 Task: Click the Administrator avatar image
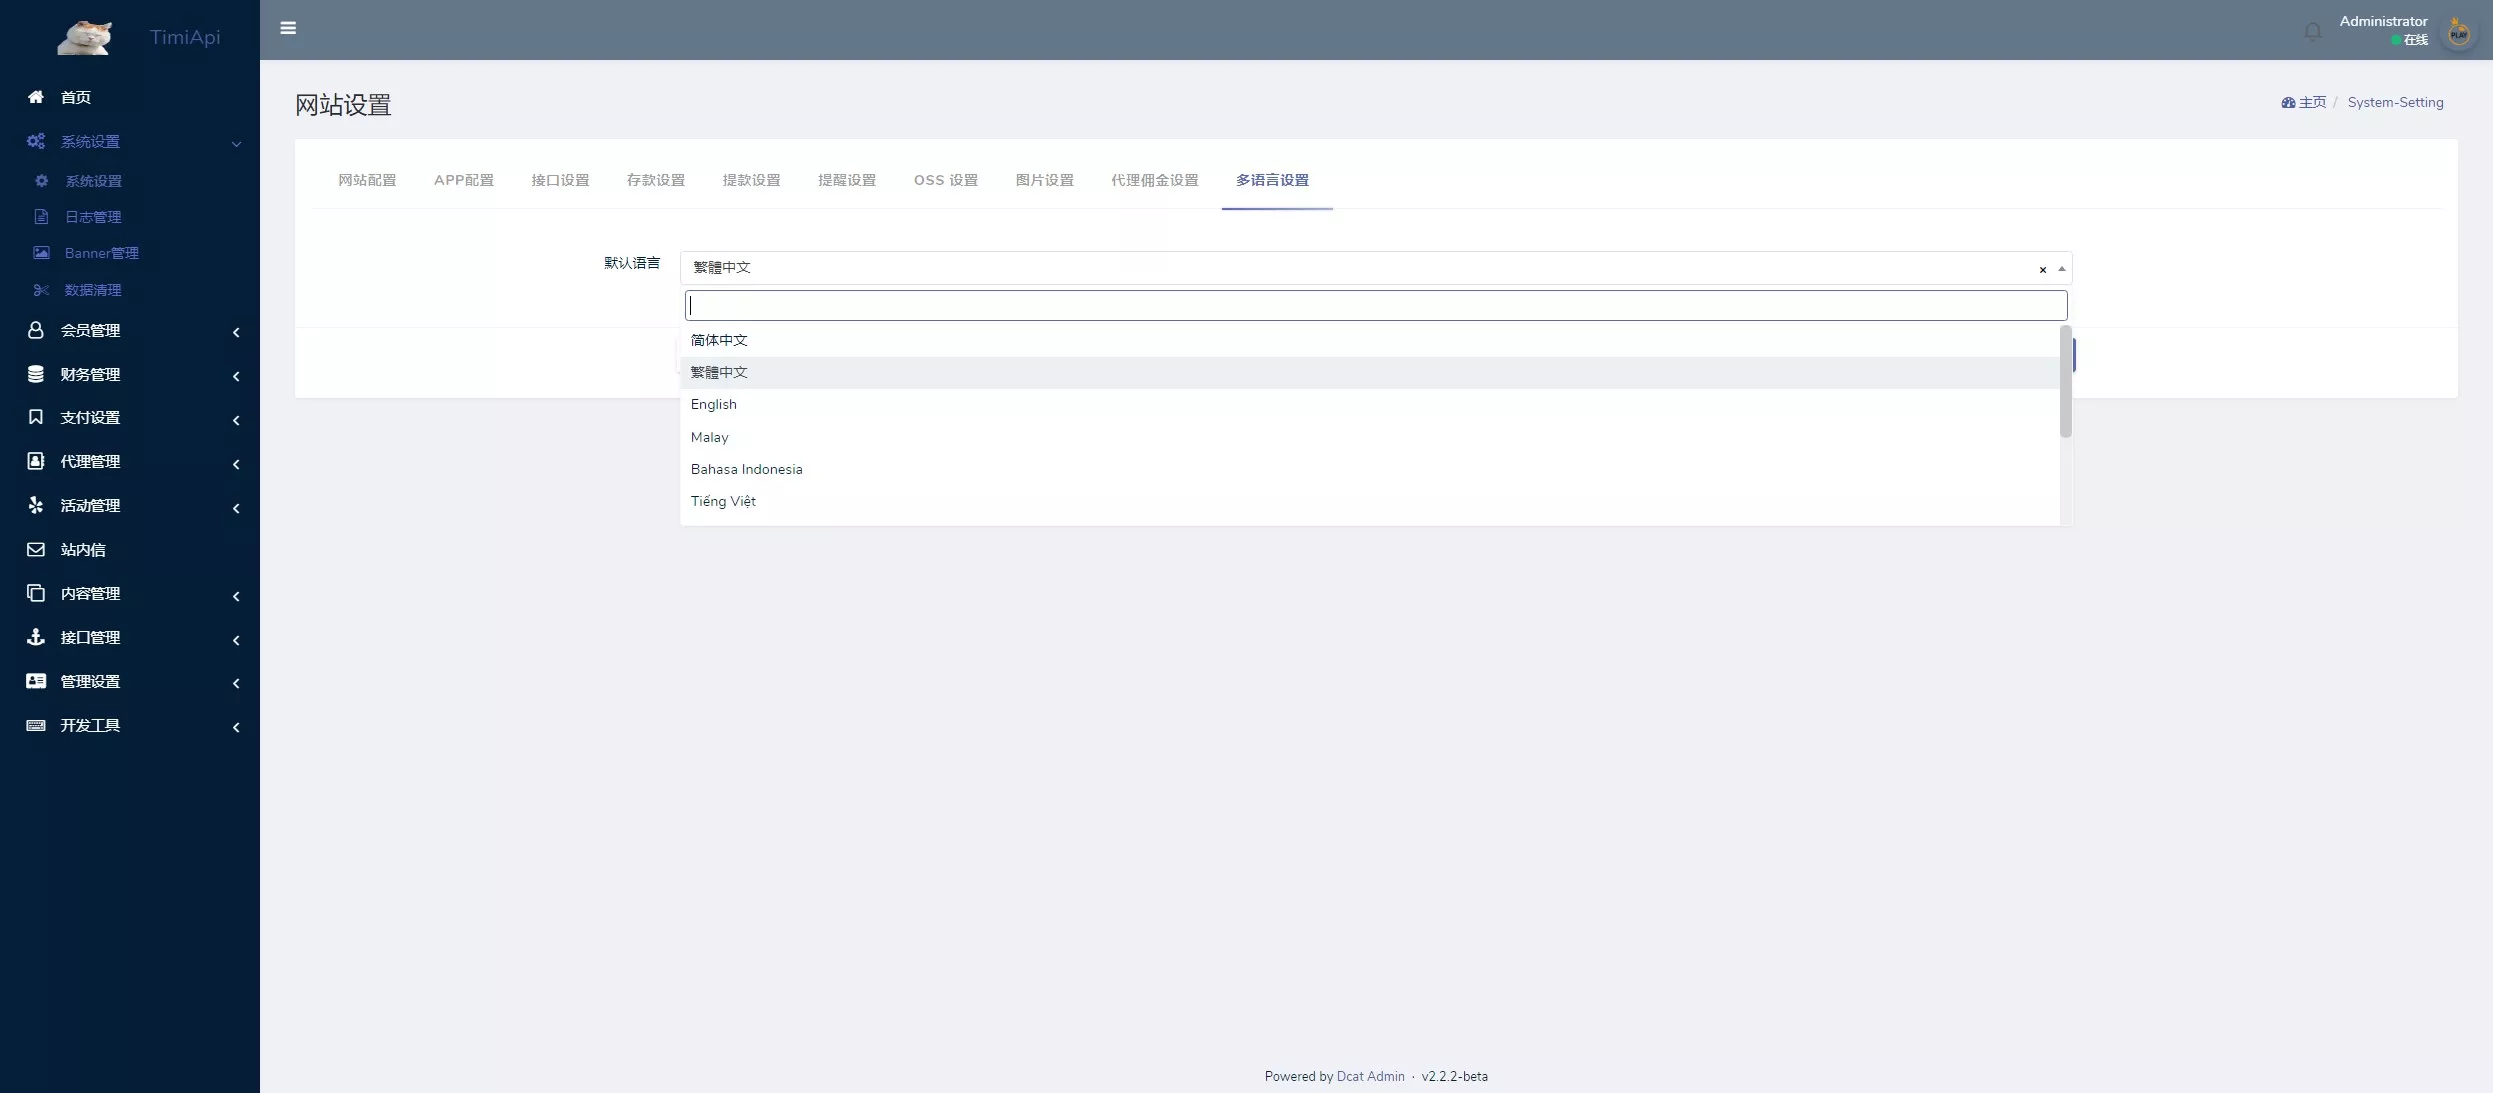(x=2458, y=33)
